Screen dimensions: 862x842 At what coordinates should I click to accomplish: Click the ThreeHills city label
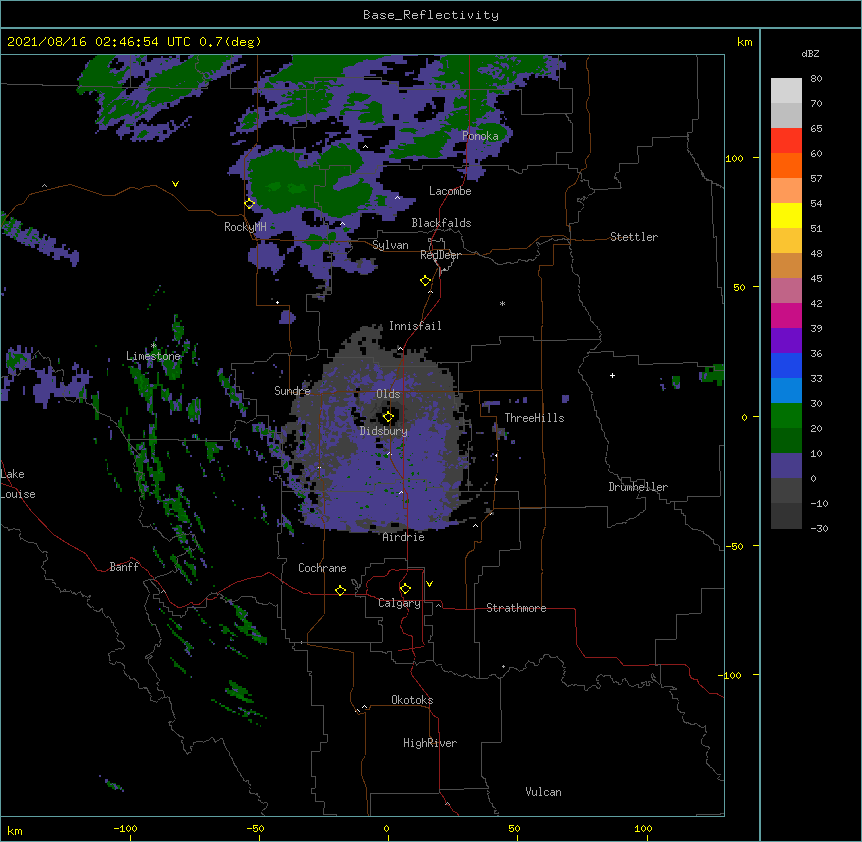[x=534, y=418]
